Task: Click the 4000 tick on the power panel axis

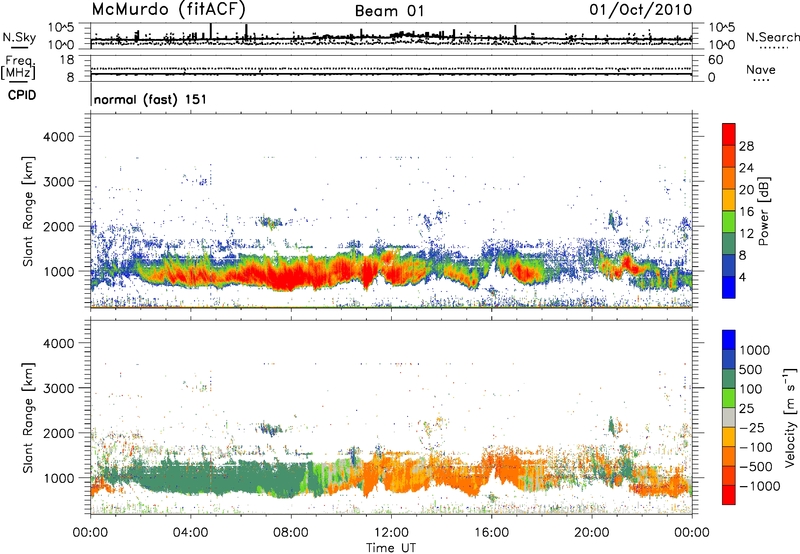Action: 59,137
